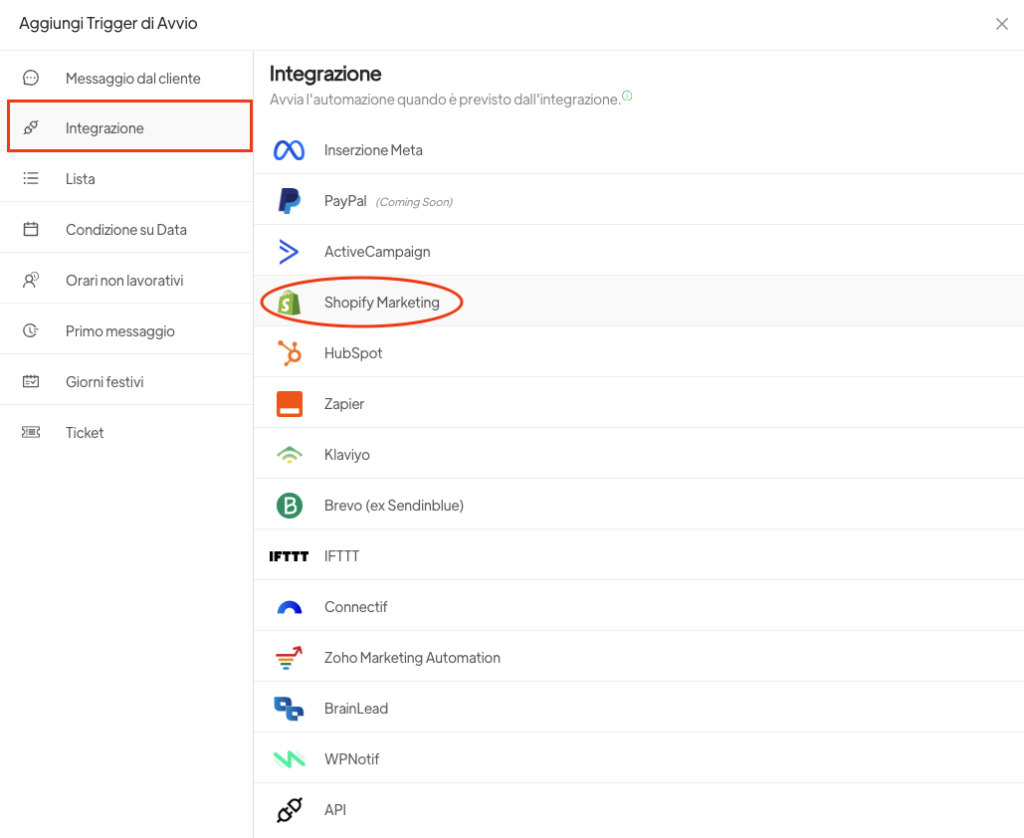Click the info icon beside integration description

pos(627,97)
